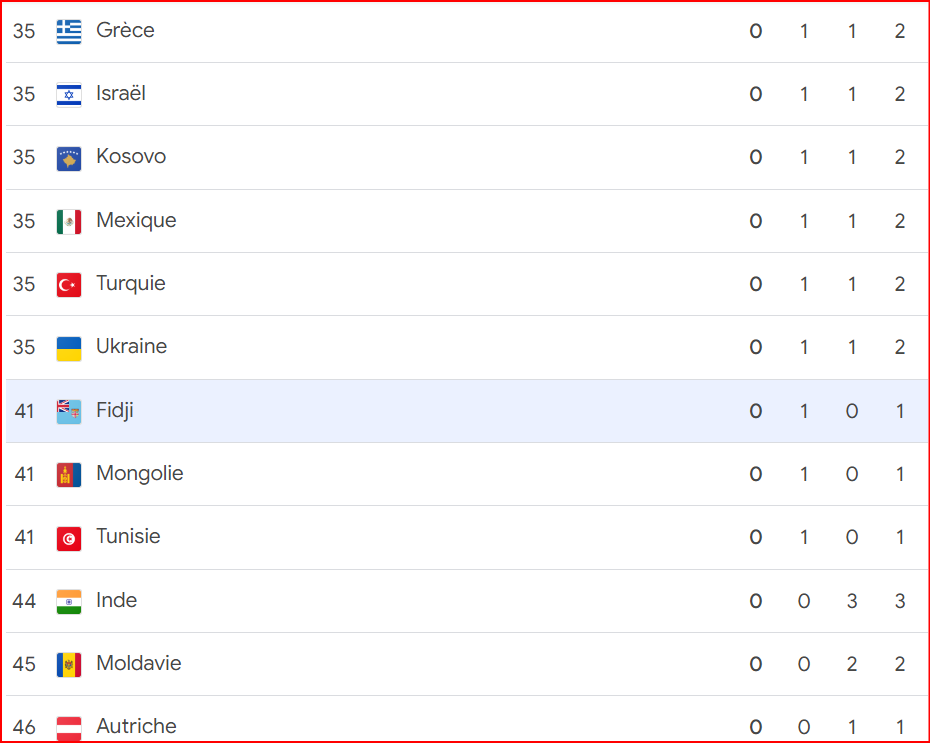Click the Israel flag icon
Screen dimensions: 930x743
[69, 95]
